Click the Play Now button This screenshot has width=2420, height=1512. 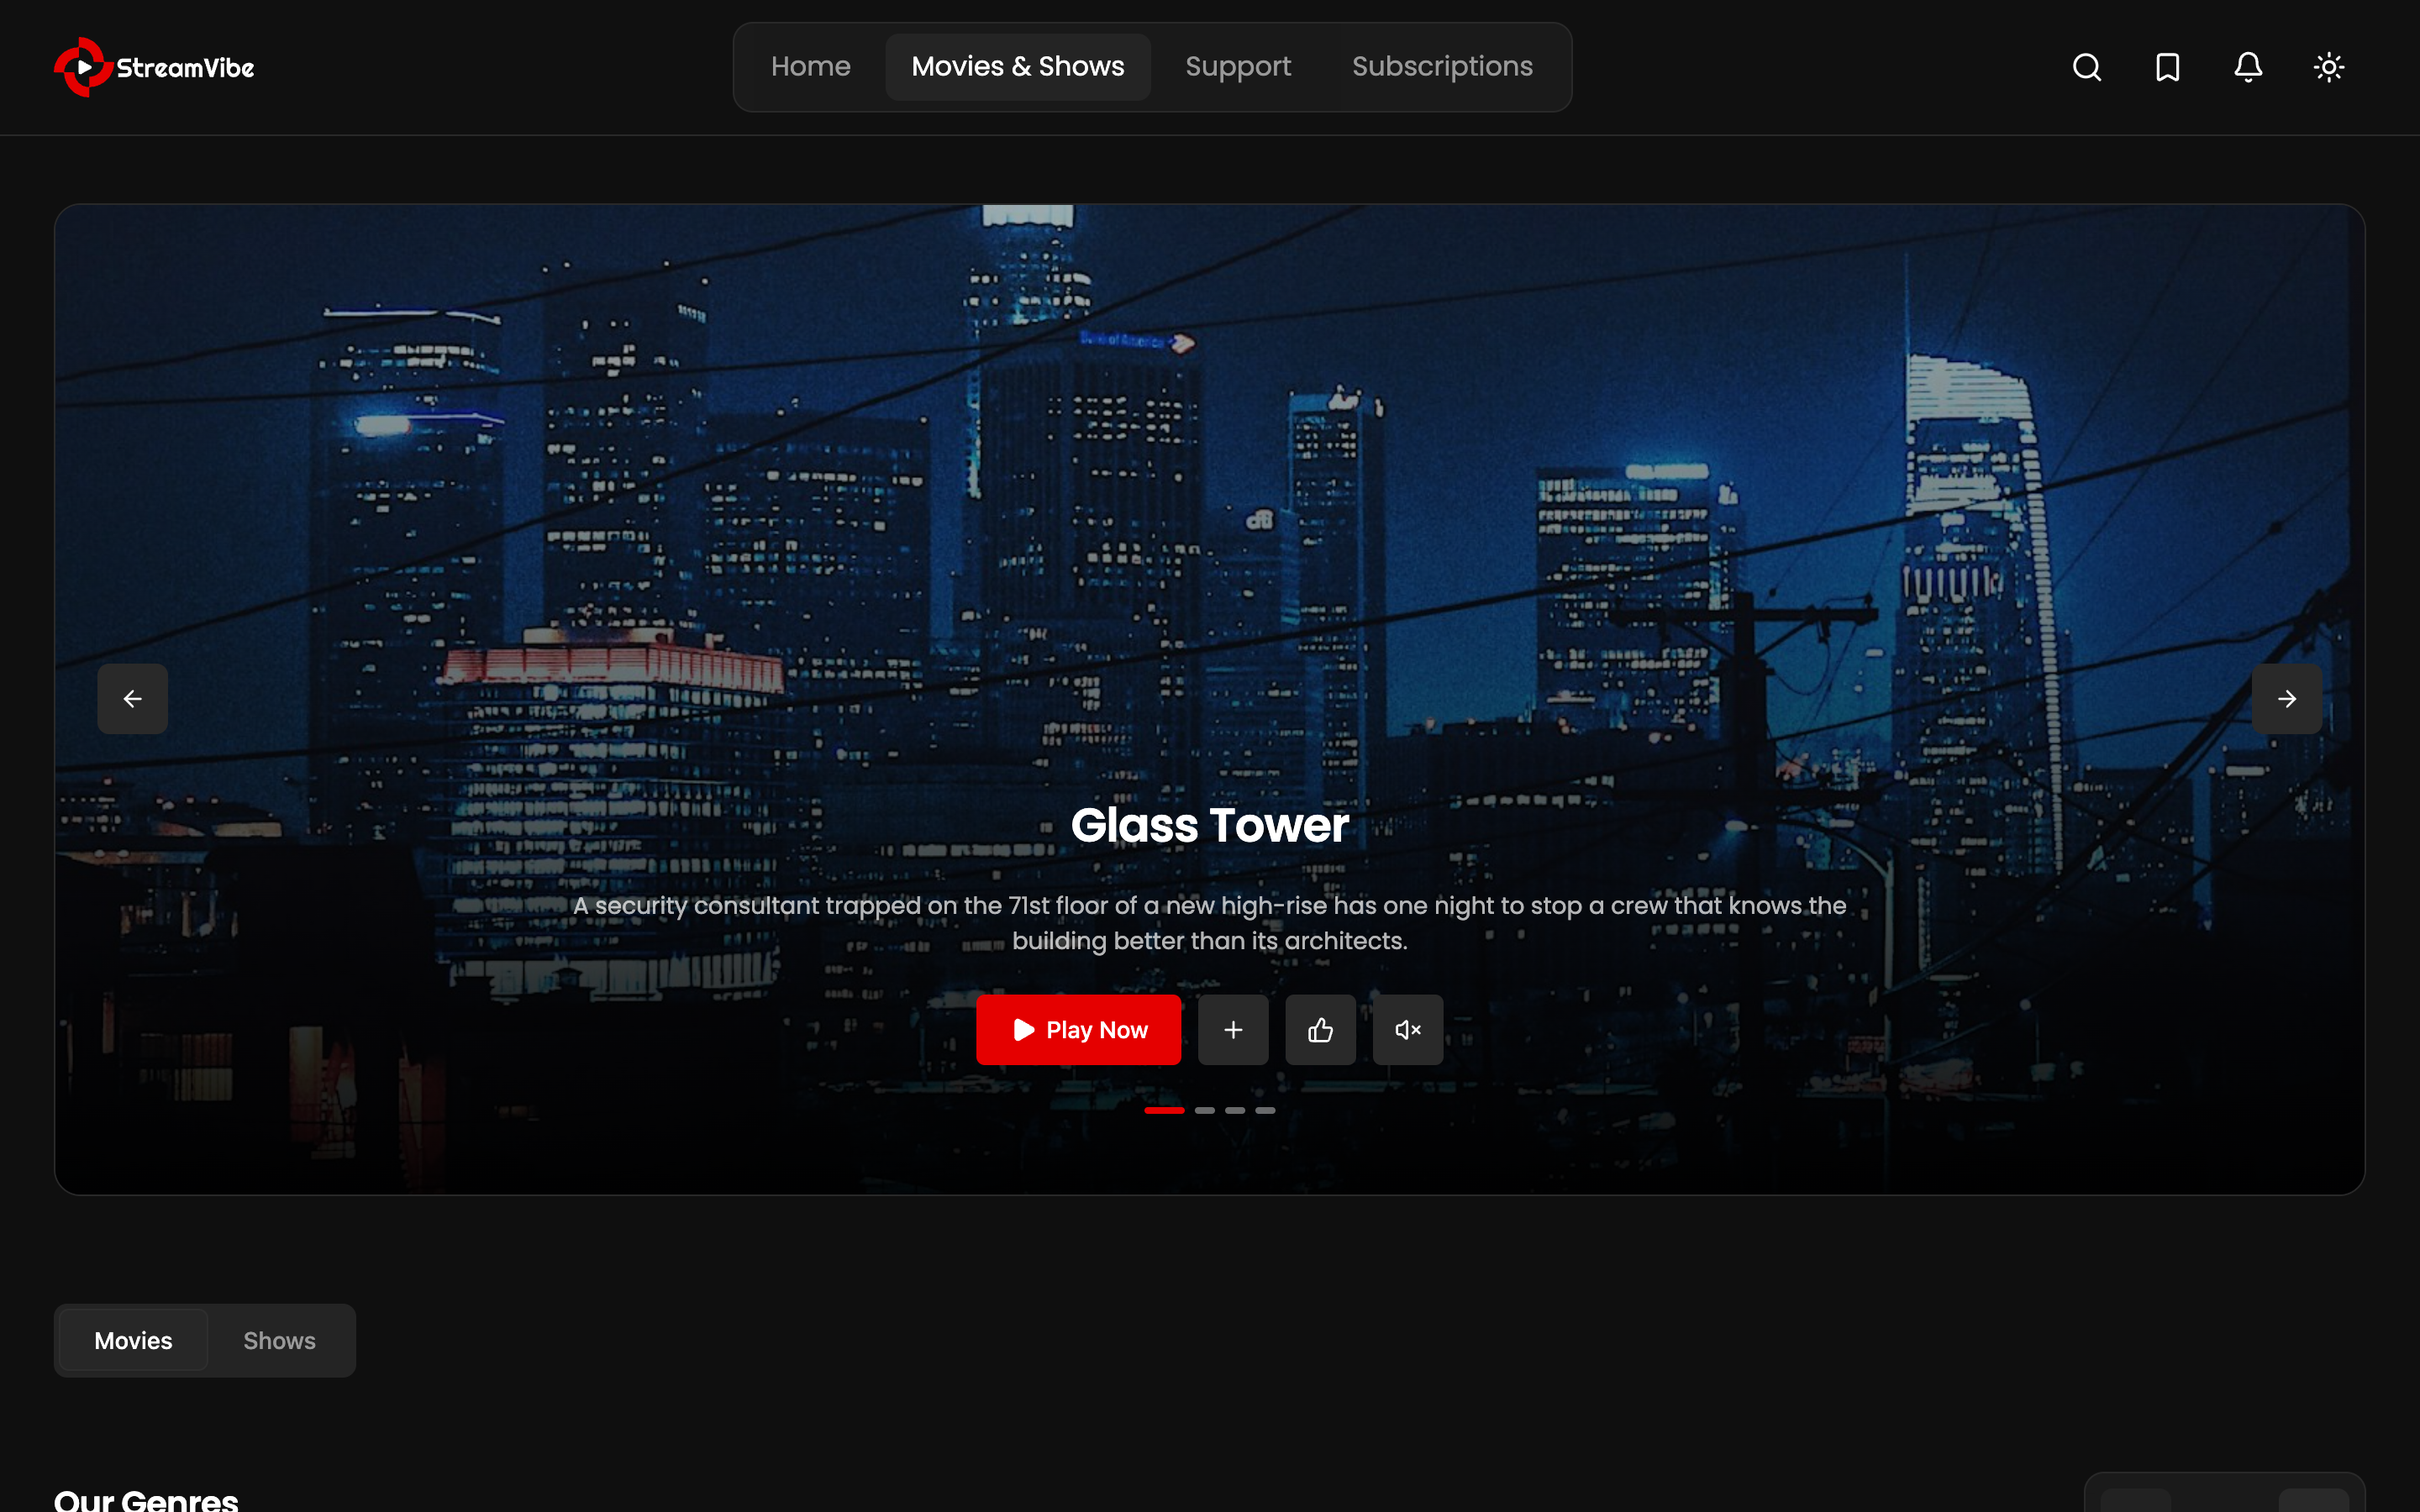tap(1078, 1030)
